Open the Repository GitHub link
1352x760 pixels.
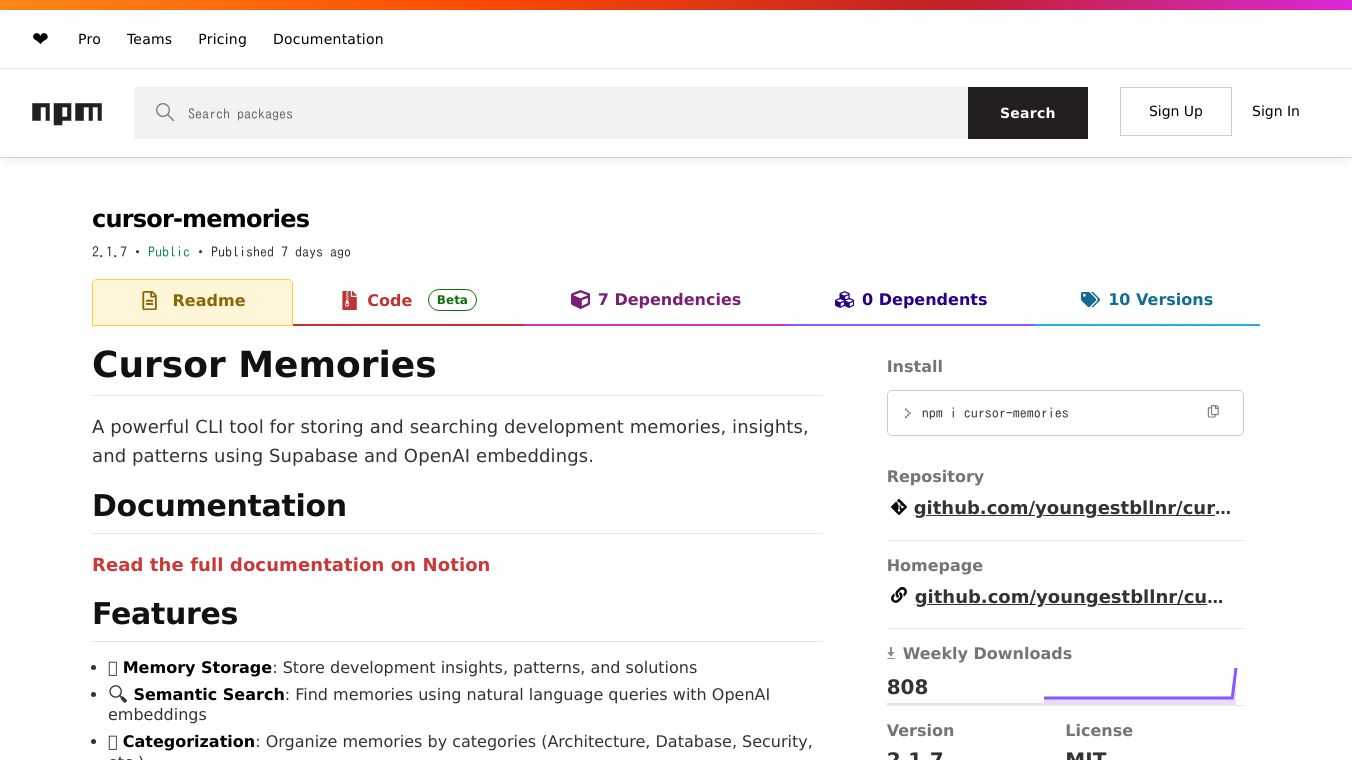[1072, 508]
